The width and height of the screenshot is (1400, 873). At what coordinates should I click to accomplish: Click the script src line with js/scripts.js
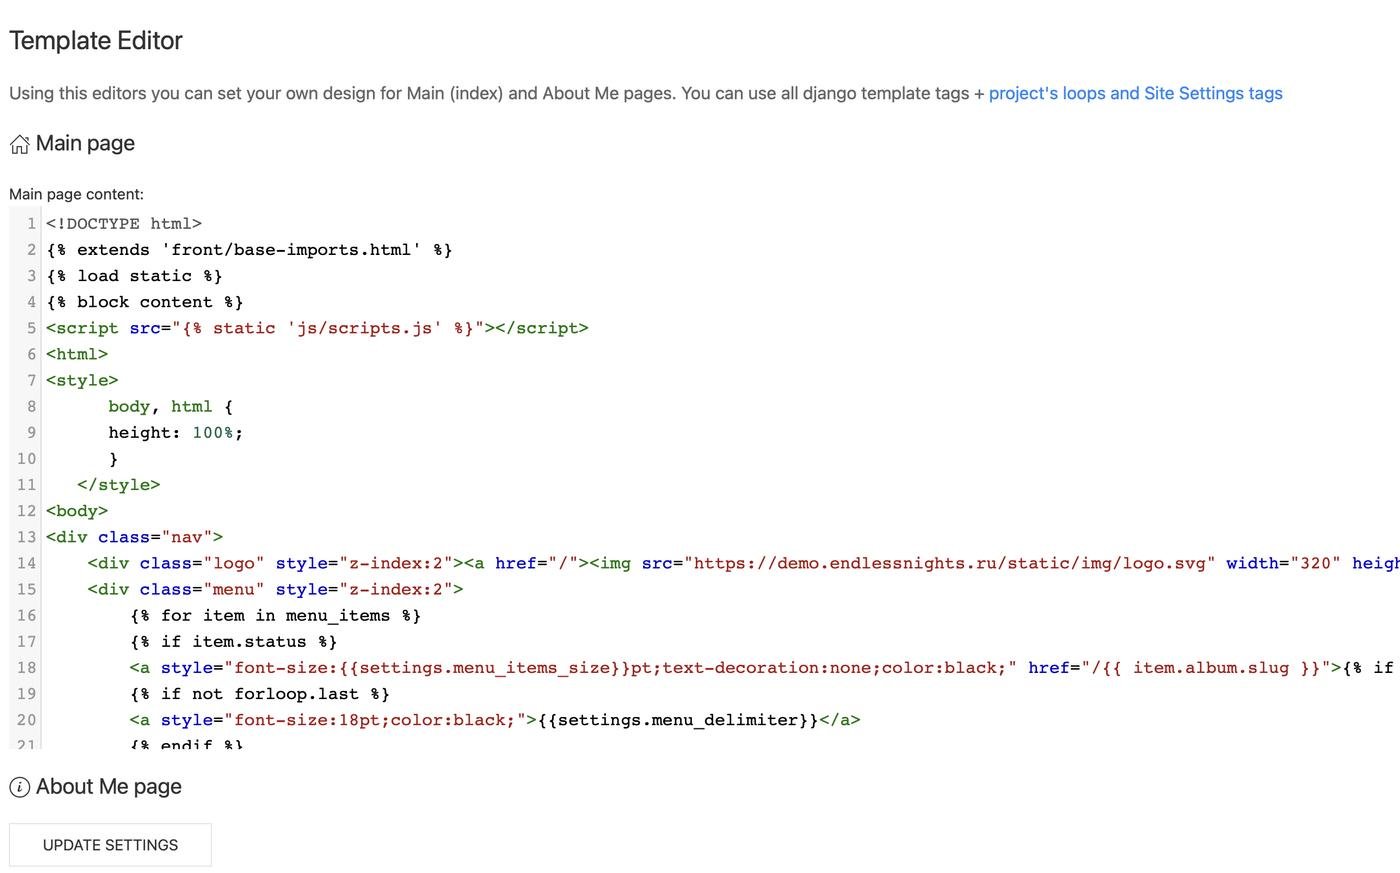point(317,328)
